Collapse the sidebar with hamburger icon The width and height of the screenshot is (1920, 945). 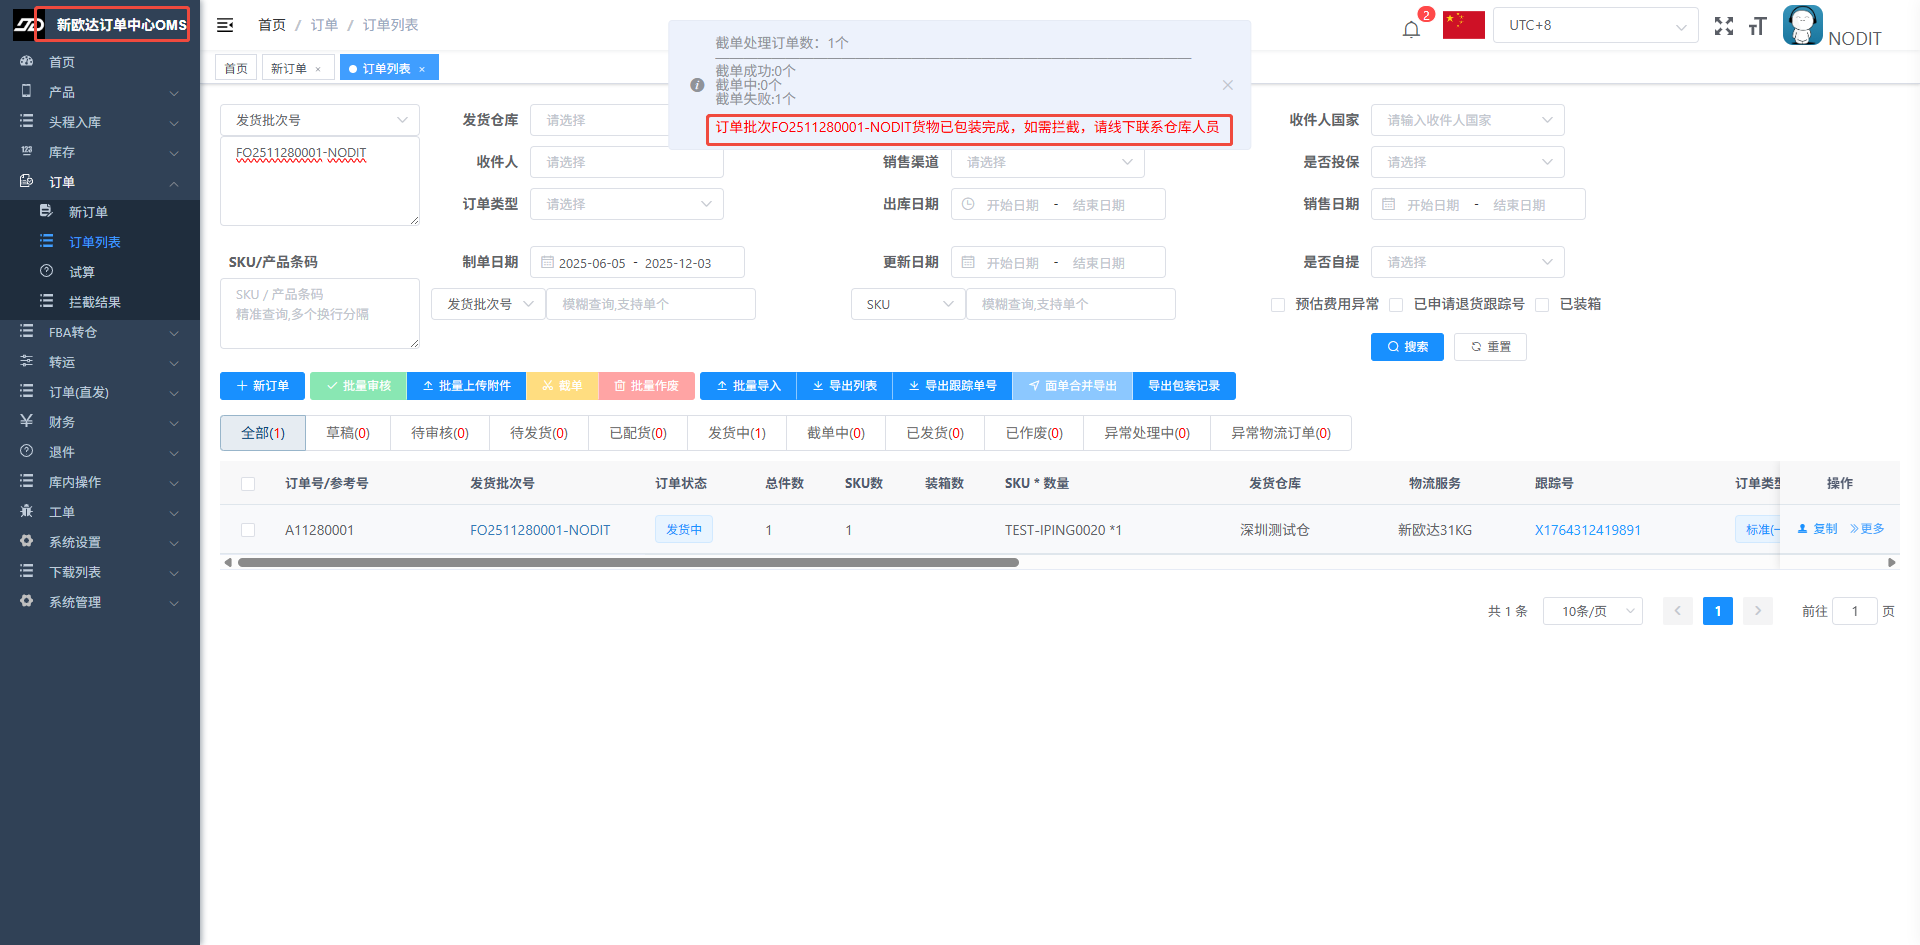(x=225, y=25)
